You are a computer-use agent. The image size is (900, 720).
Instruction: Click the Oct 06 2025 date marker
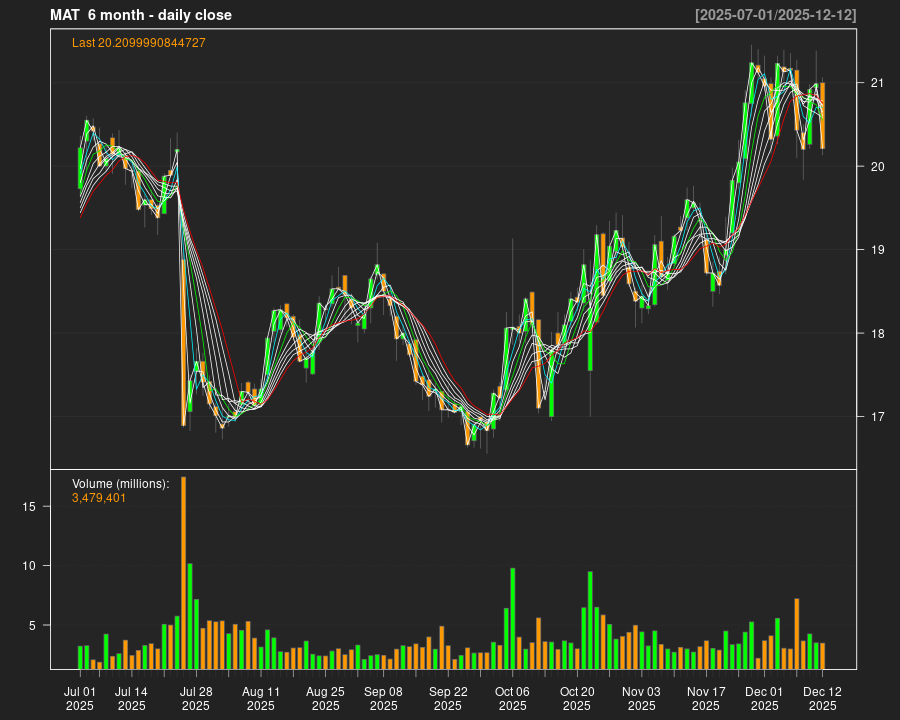click(512, 698)
